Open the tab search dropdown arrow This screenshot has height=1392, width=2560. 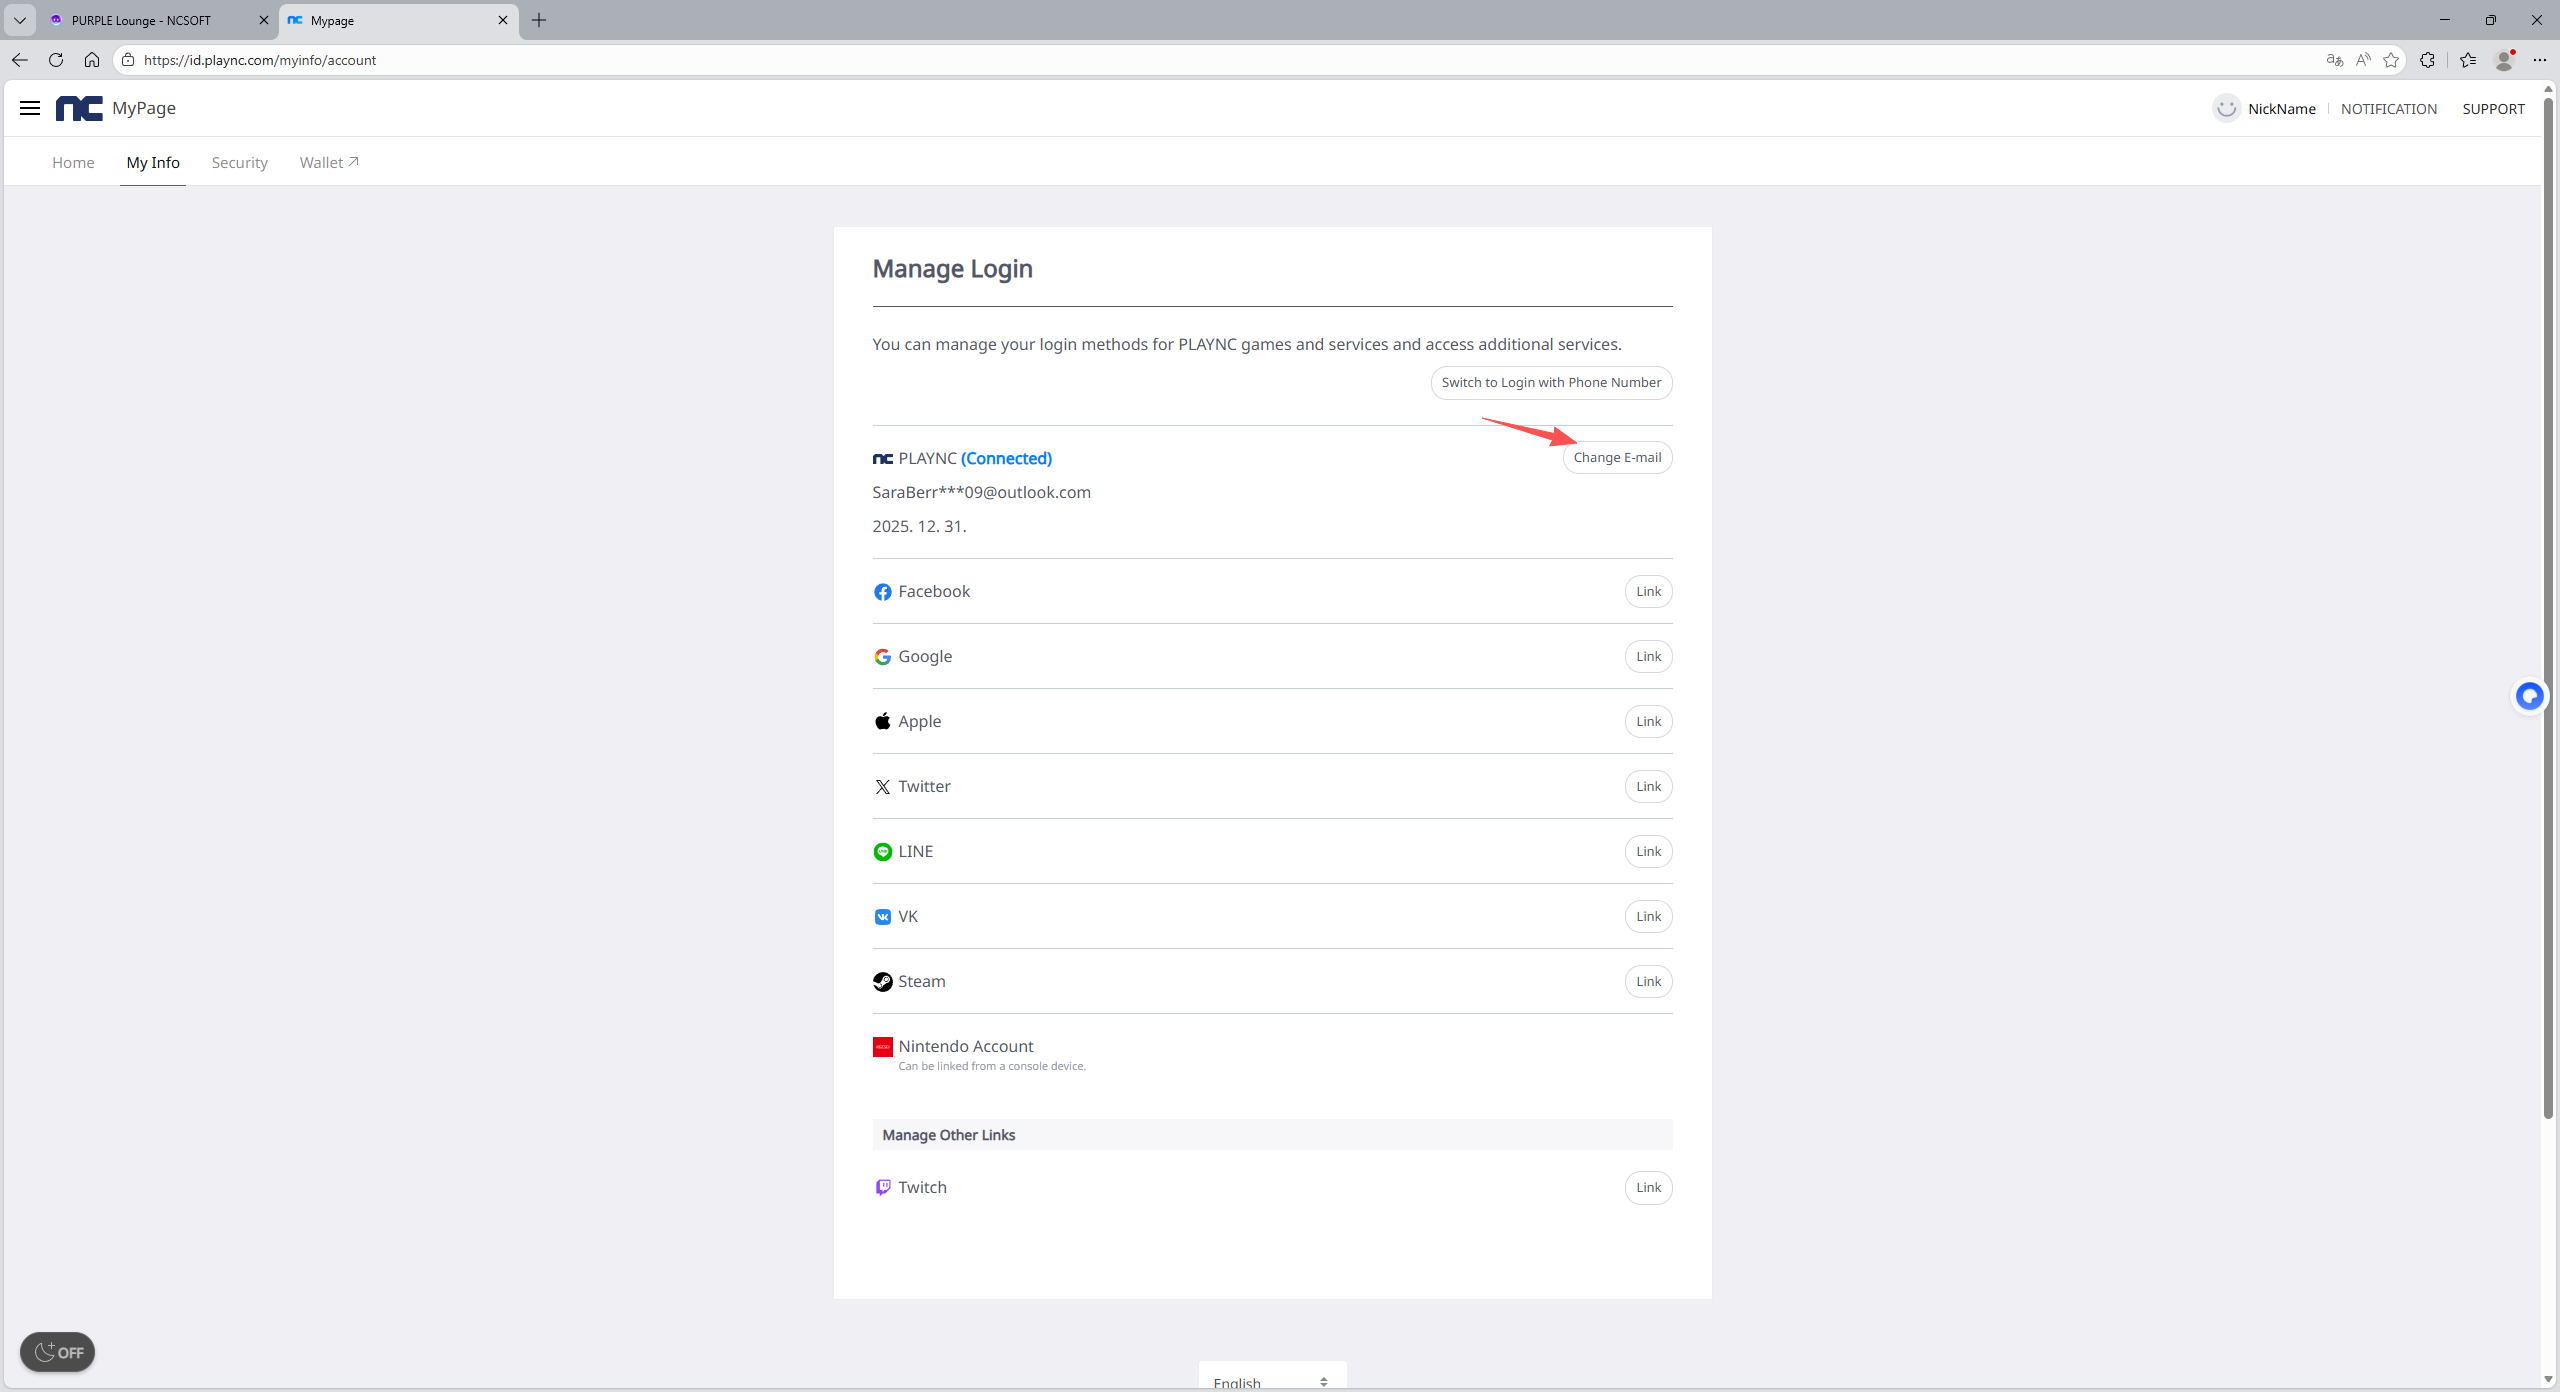click(19, 20)
